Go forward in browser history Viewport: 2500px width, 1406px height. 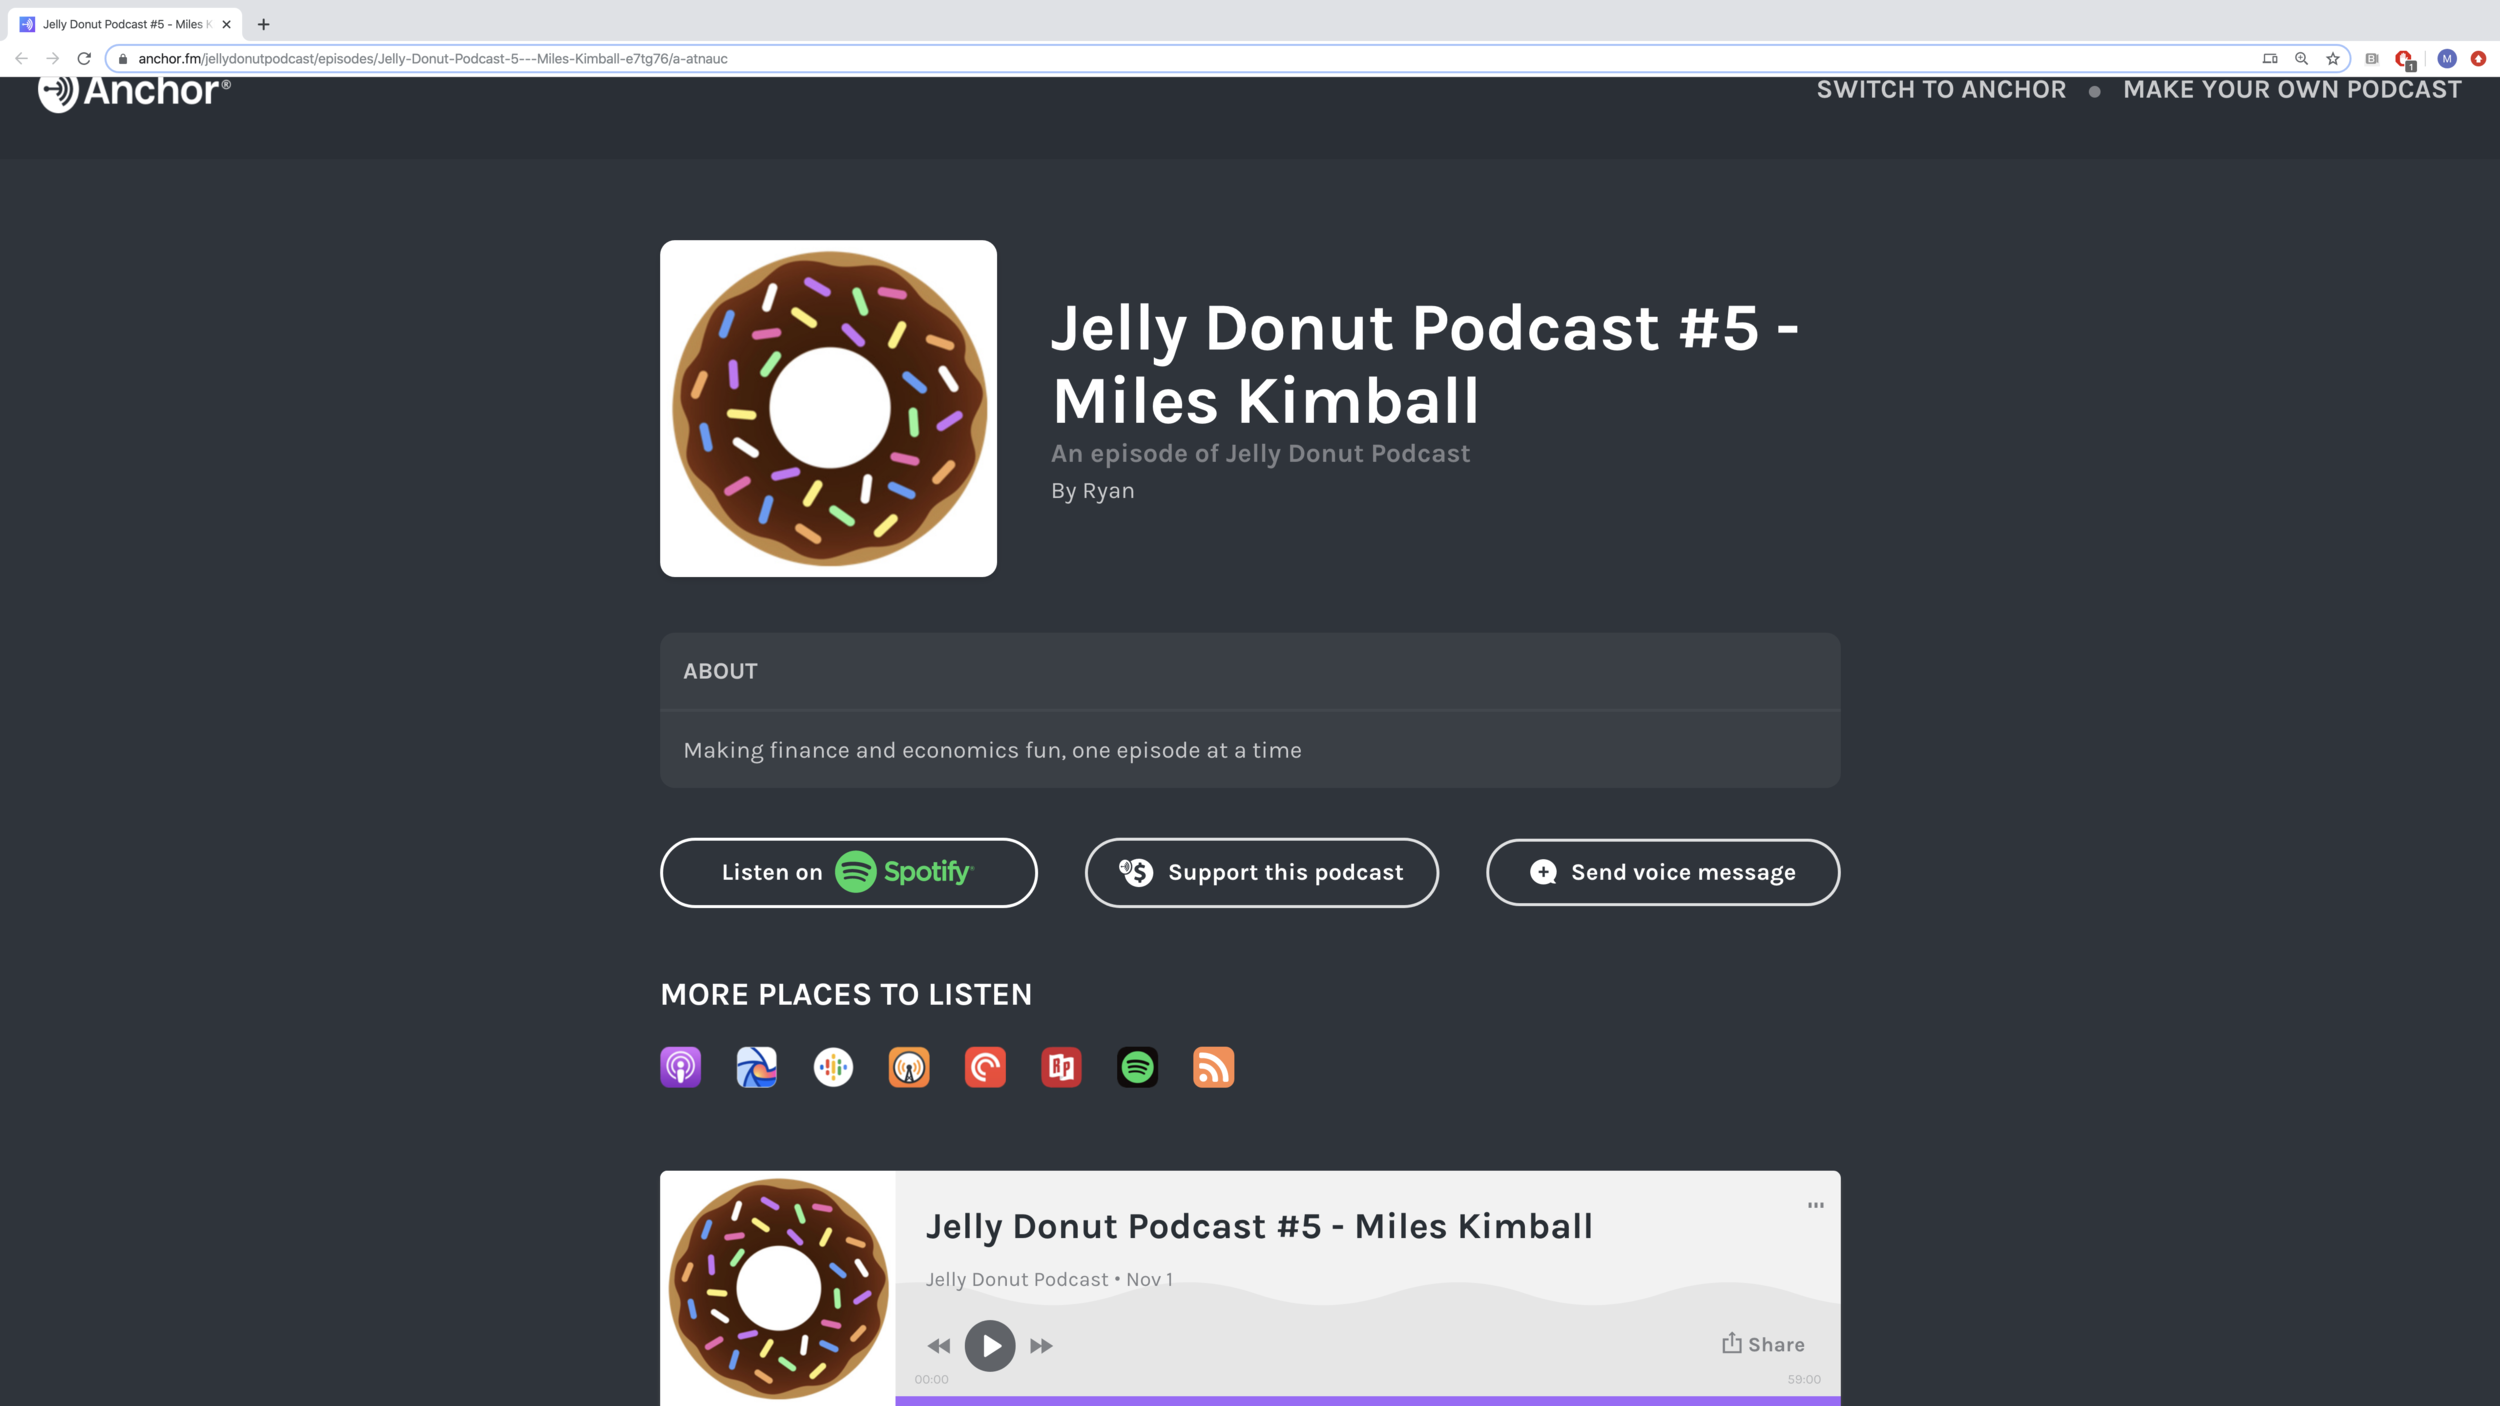[53, 58]
